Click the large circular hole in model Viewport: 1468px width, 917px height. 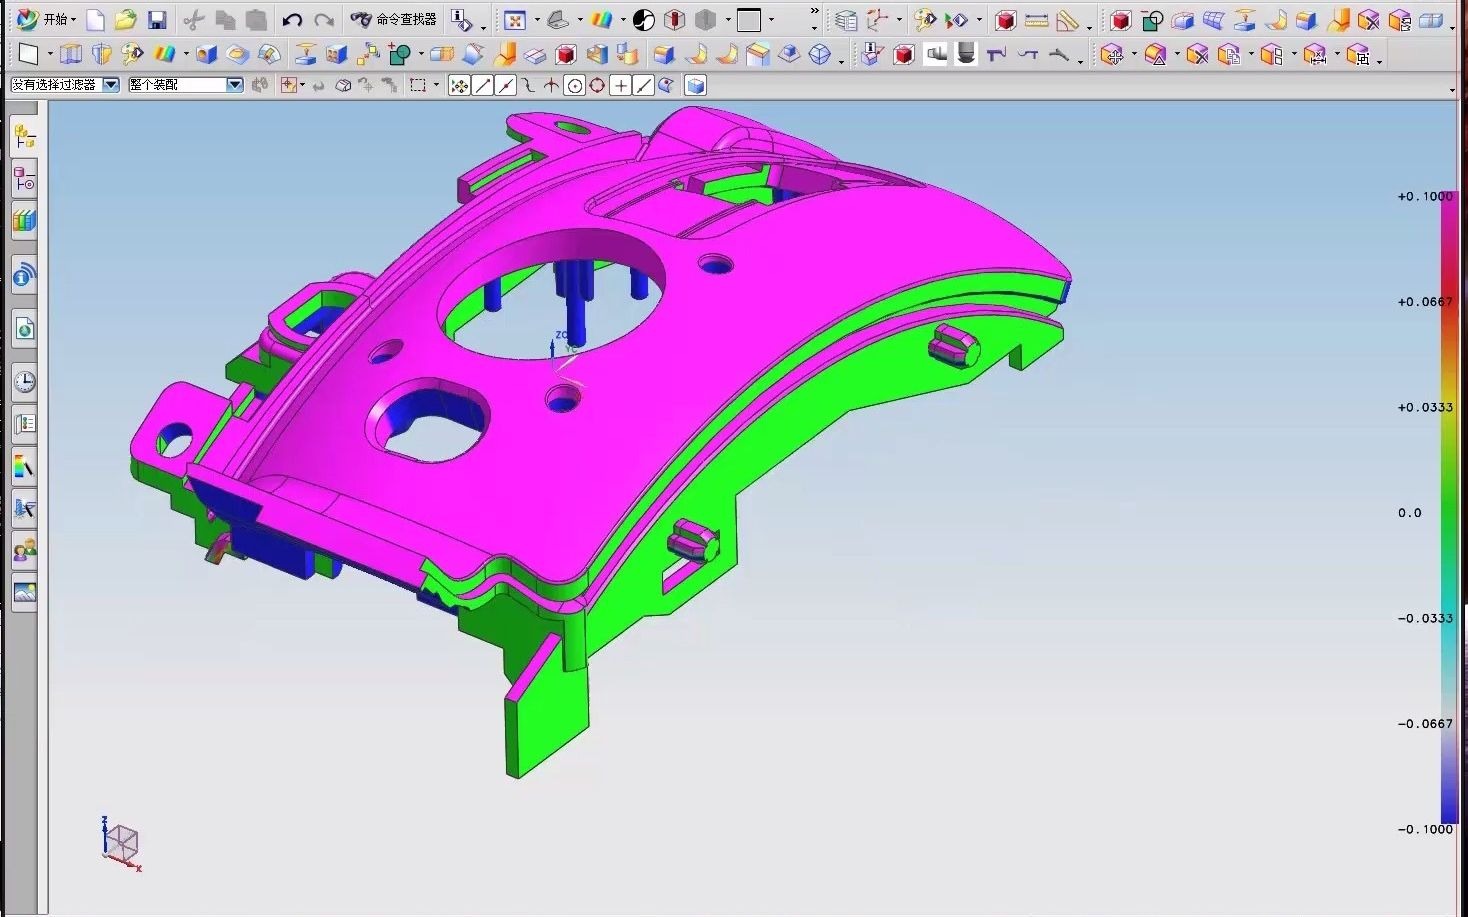[x=552, y=294]
